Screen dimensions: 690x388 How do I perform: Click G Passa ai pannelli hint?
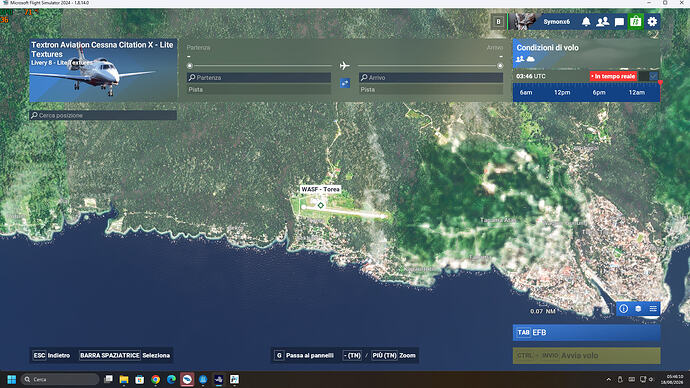[x=304, y=355]
